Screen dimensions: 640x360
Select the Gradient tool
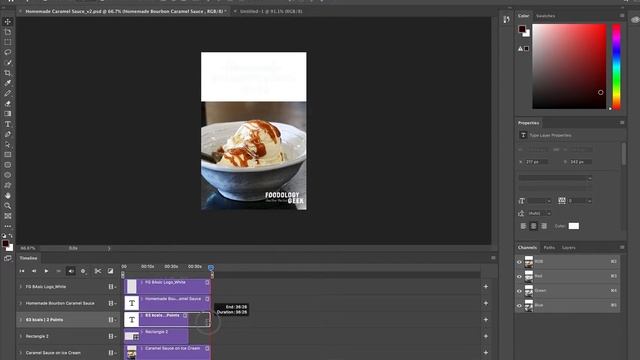[7, 114]
